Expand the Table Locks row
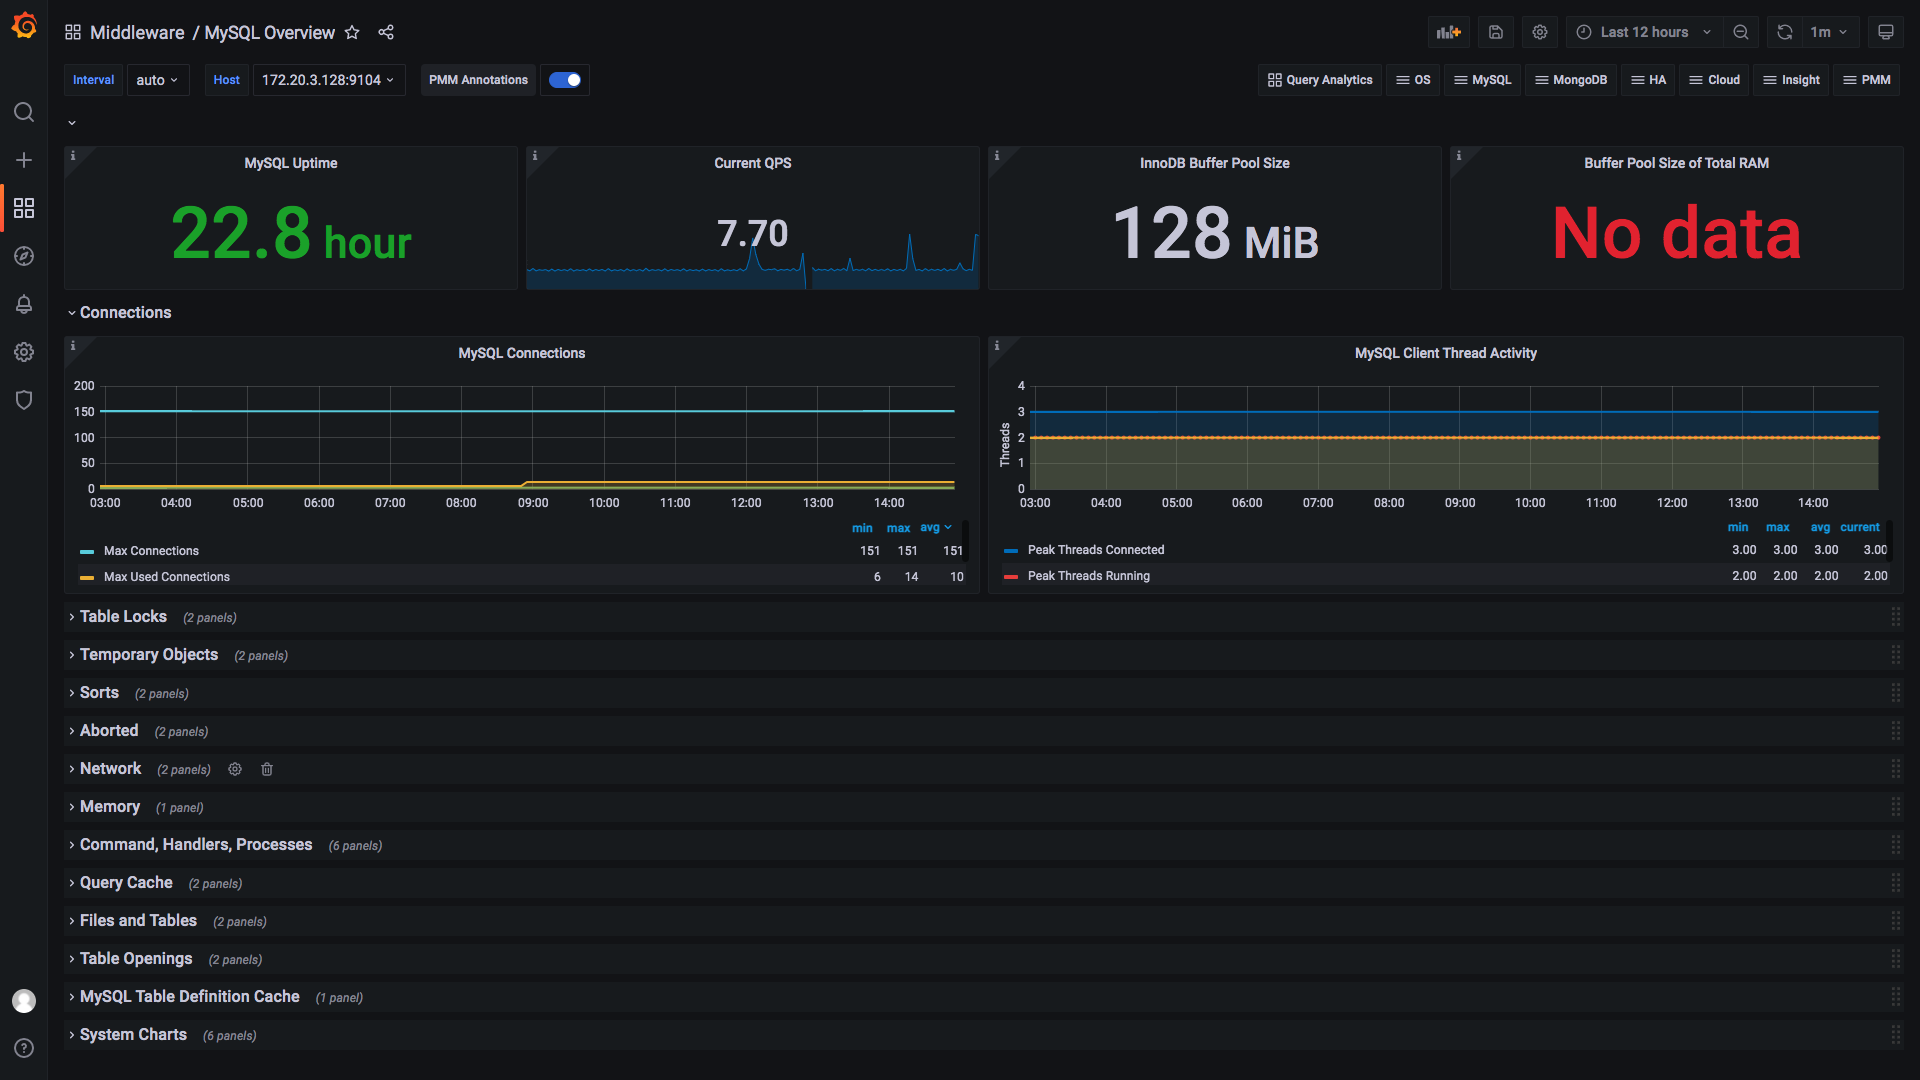The height and width of the screenshot is (1080, 1920). pyautogui.click(x=123, y=617)
